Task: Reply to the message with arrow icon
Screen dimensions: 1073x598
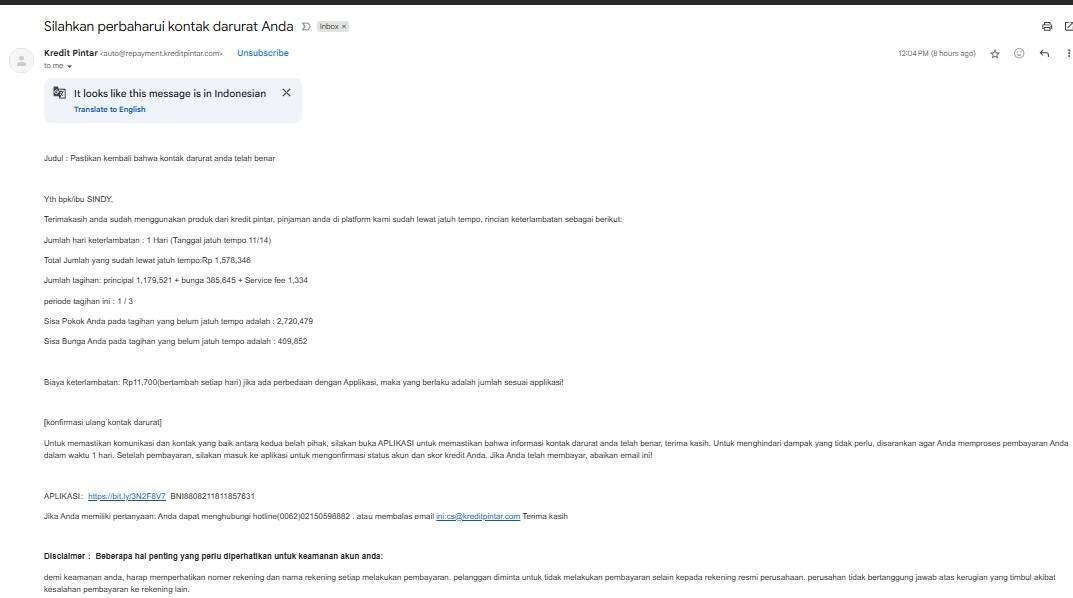Action: [1044, 54]
